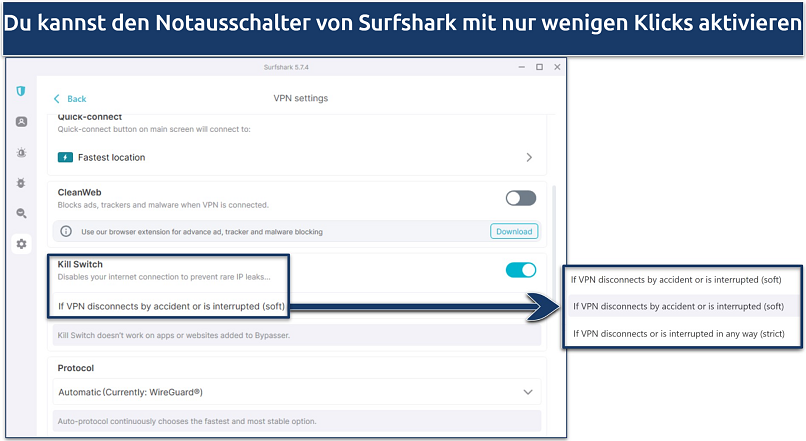806x441 pixels.
Task: Click the info icon beside browser extension note
Action: coord(66,231)
